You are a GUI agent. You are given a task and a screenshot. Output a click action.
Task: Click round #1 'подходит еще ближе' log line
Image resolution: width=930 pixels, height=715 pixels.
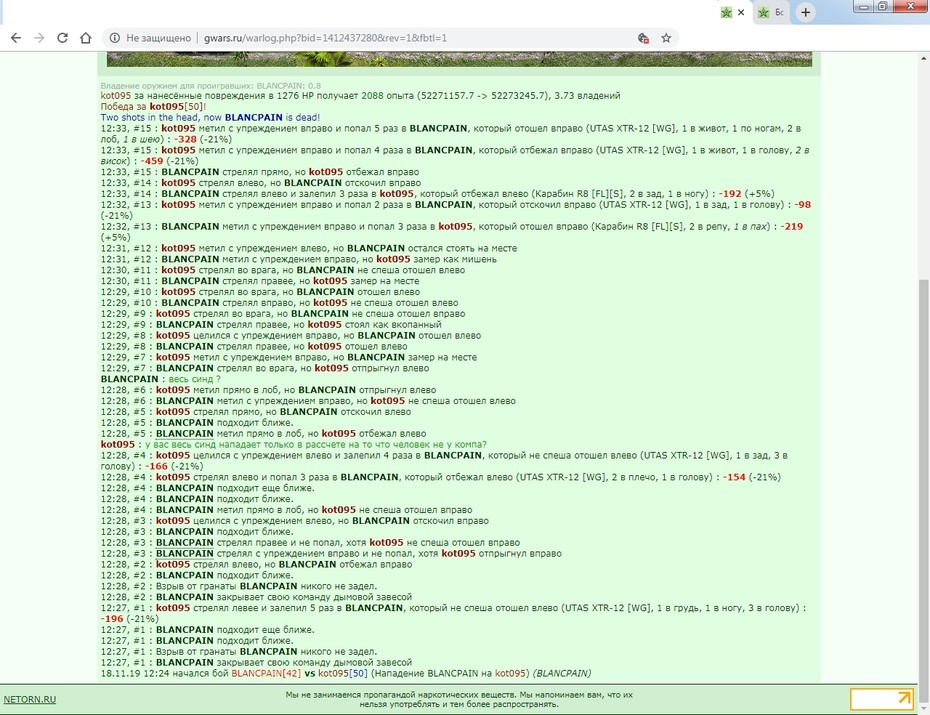click(208, 630)
